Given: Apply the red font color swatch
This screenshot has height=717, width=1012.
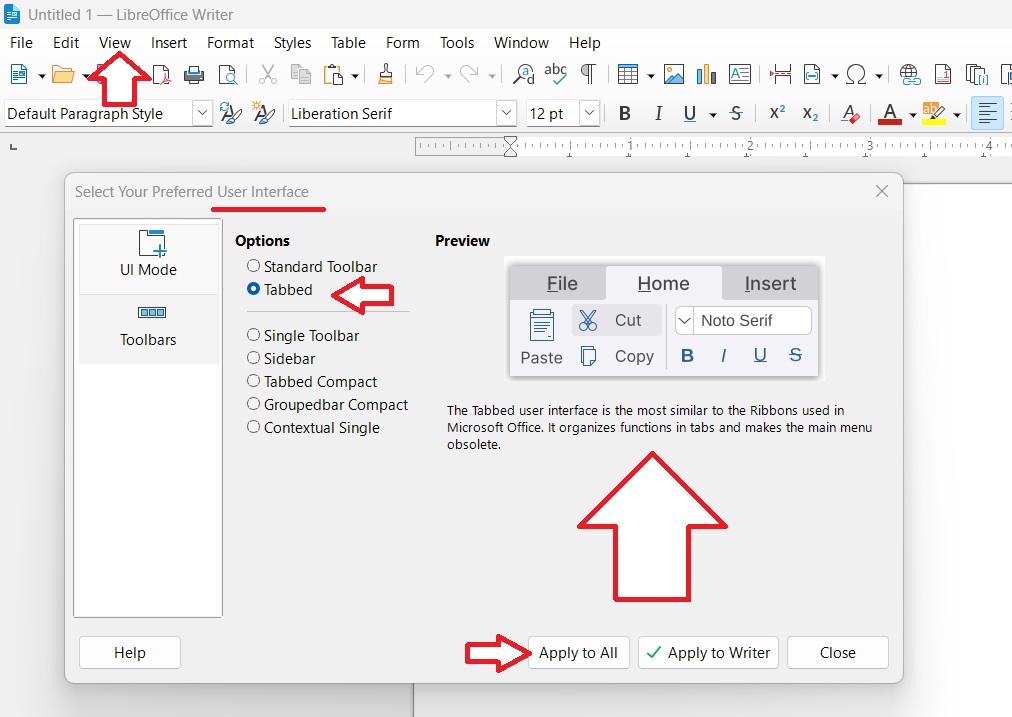Looking at the screenshot, I should 890,114.
